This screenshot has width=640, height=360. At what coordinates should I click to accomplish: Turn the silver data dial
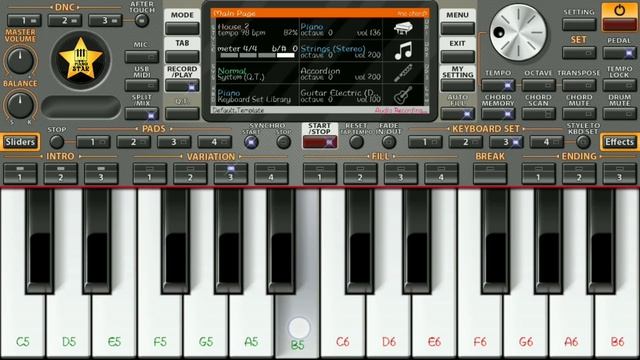pyautogui.click(x=518, y=33)
